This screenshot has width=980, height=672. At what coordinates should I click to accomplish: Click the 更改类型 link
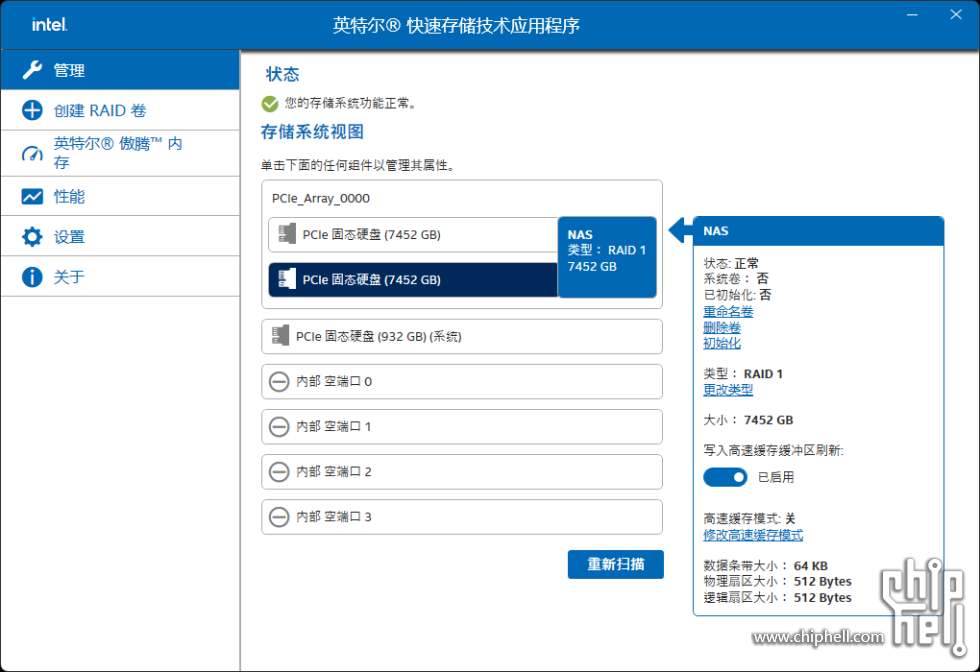(x=728, y=390)
